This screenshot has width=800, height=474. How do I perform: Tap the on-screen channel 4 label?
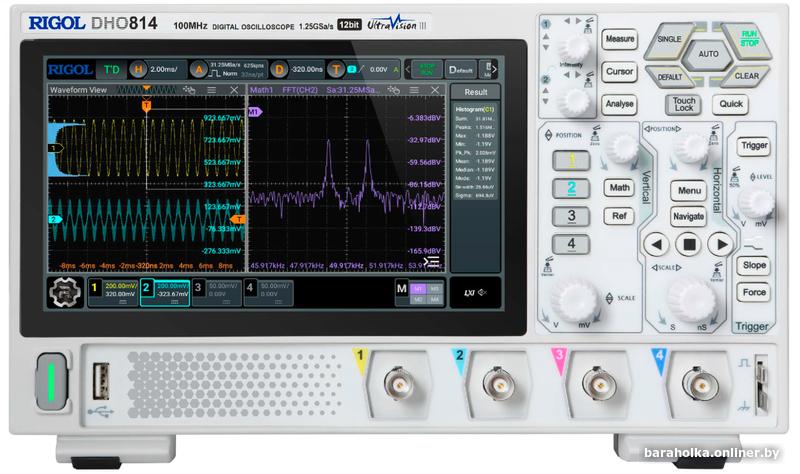249,288
